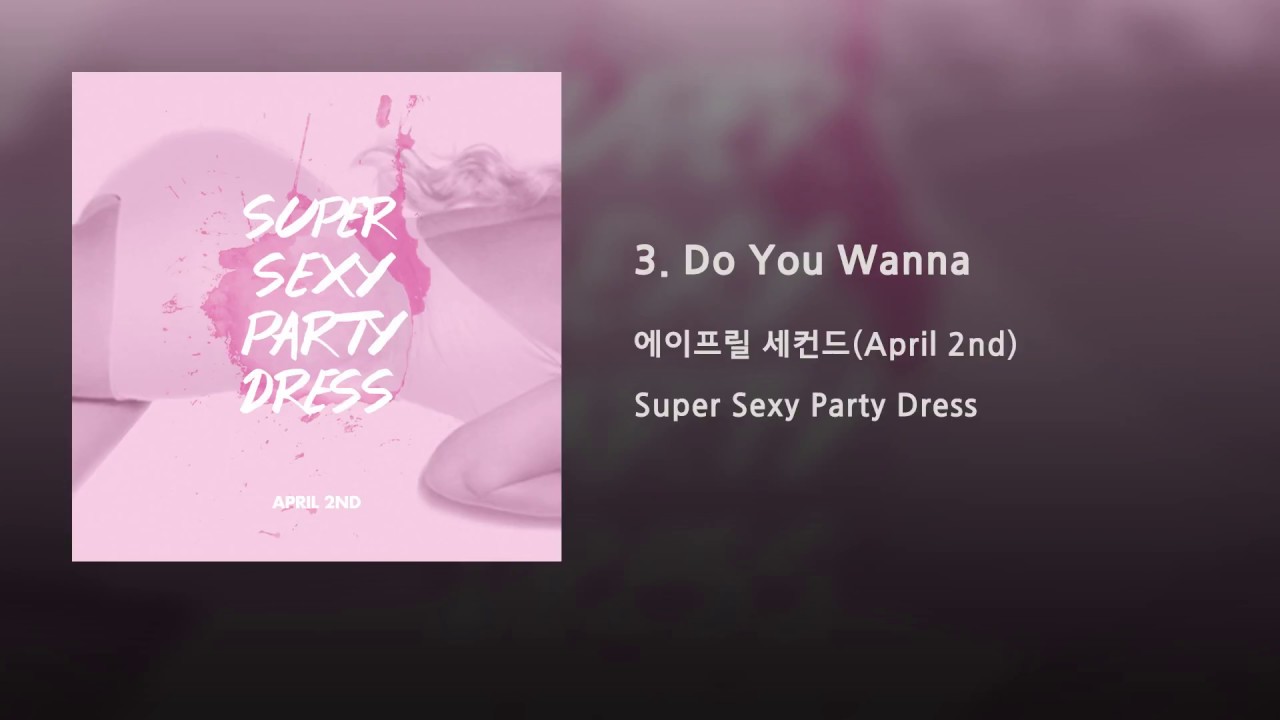1280x720 pixels.
Task: Click the track number '3.' in the title
Action: (648, 261)
